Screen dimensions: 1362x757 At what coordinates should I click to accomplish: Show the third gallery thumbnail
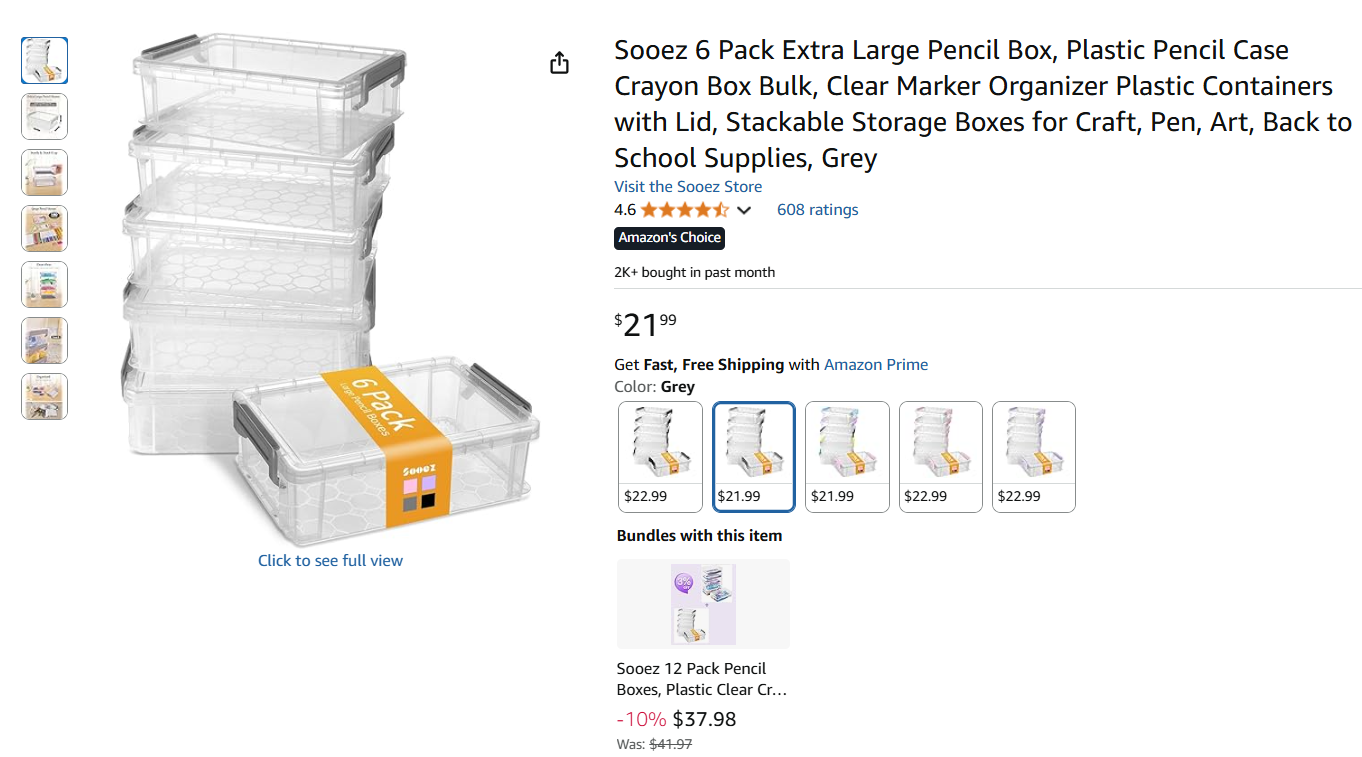(x=45, y=172)
